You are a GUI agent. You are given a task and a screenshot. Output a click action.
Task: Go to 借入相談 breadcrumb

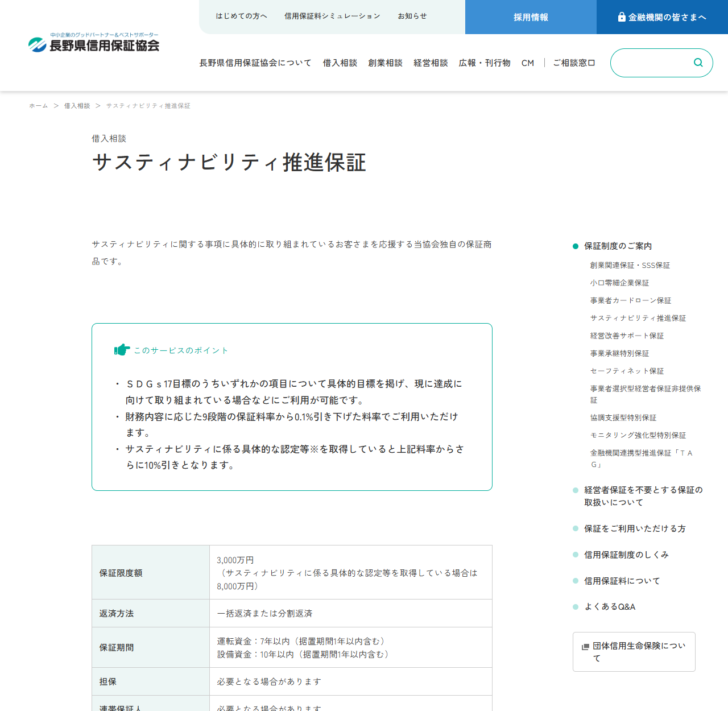click(x=77, y=106)
